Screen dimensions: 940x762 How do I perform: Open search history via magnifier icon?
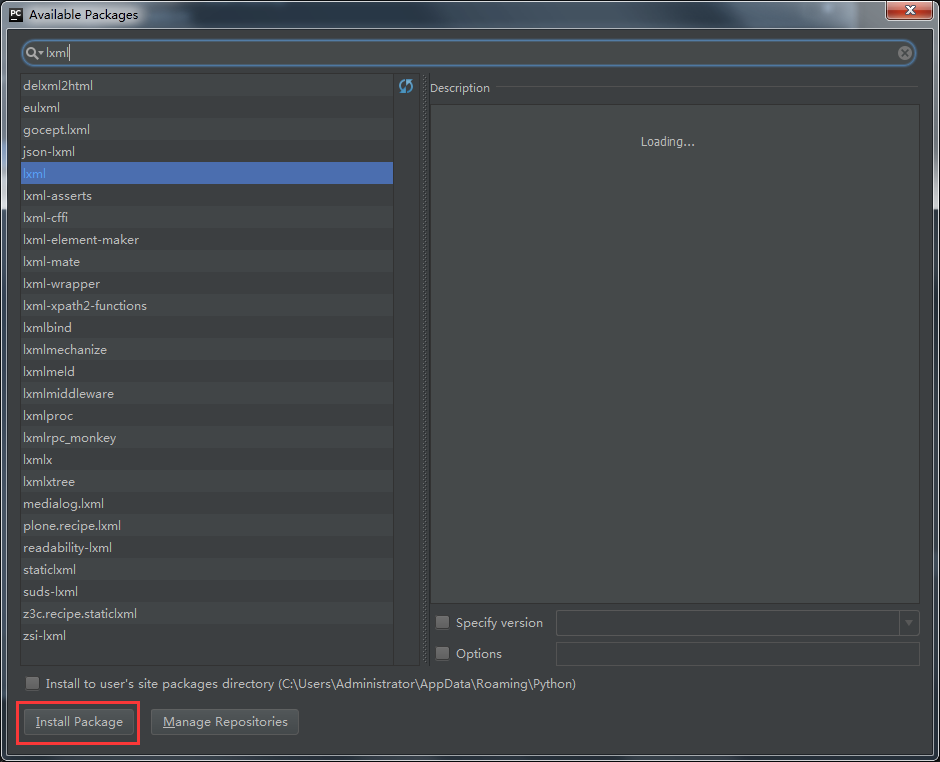pos(34,53)
